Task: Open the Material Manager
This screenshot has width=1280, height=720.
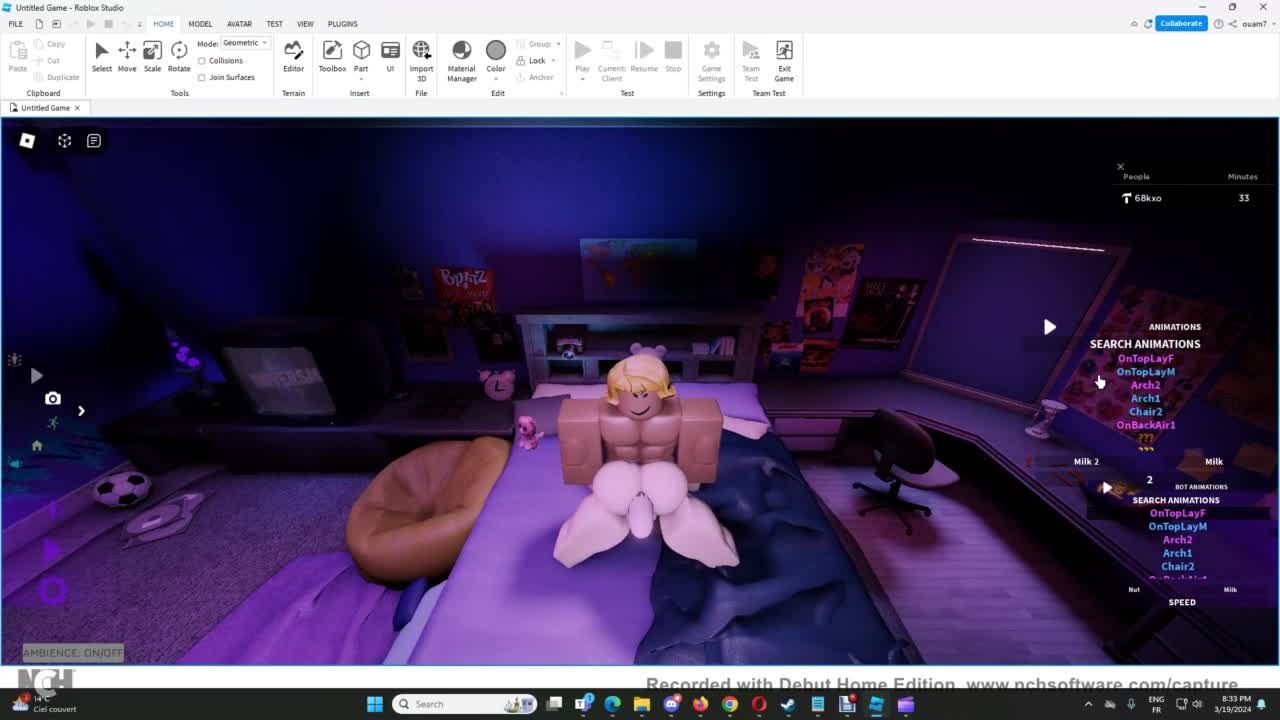Action: 461,56
